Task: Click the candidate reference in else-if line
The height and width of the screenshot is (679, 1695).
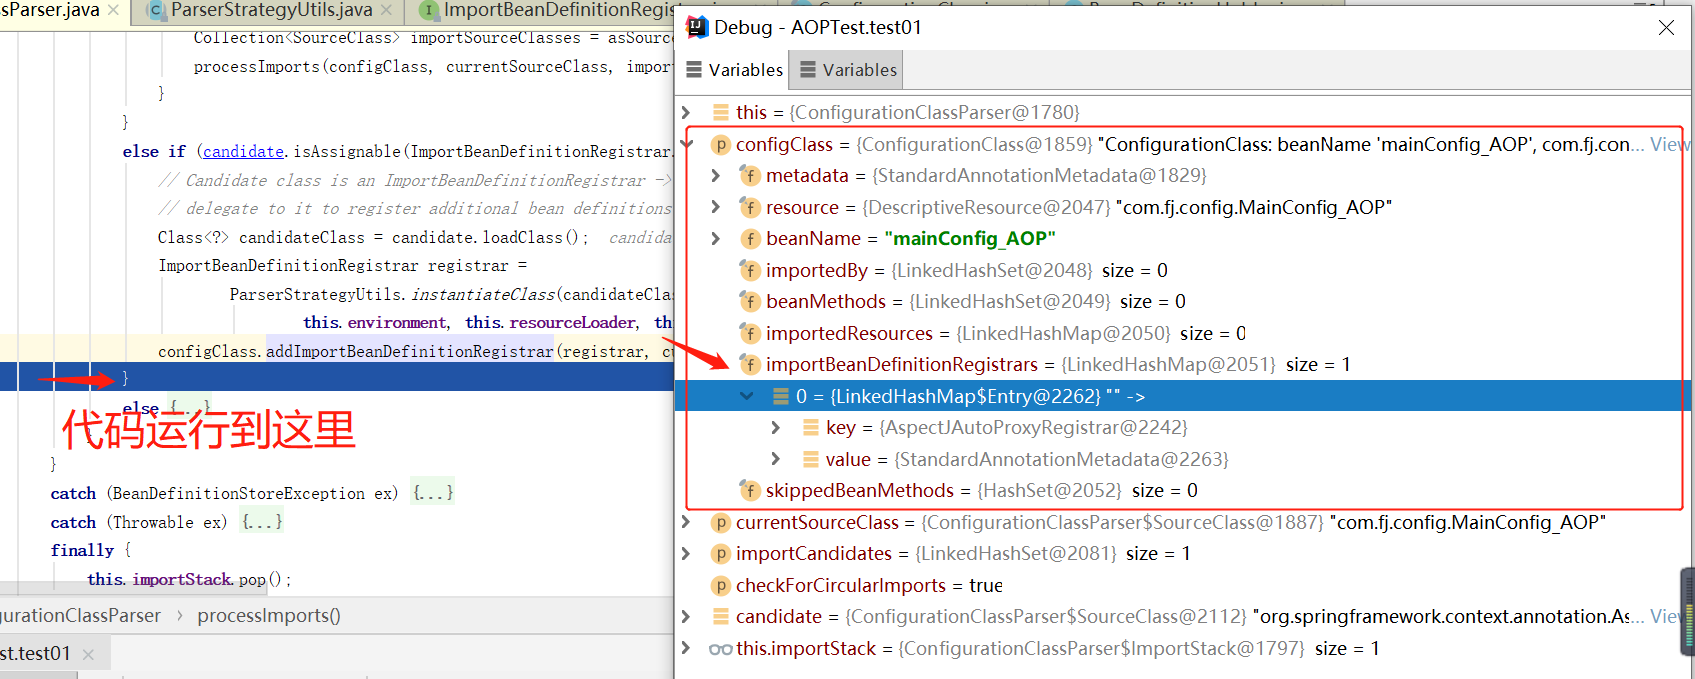Action: (243, 152)
